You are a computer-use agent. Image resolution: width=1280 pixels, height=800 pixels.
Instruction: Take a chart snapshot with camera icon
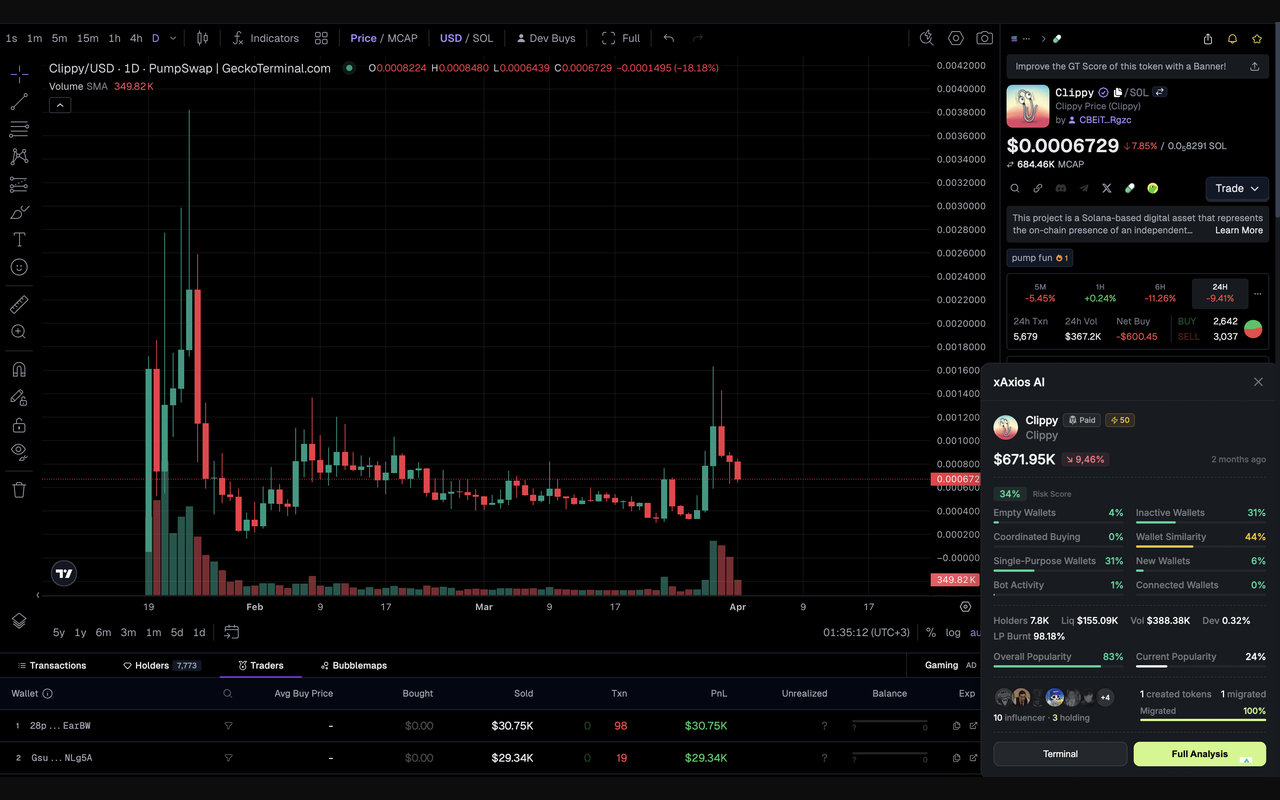[985, 38]
